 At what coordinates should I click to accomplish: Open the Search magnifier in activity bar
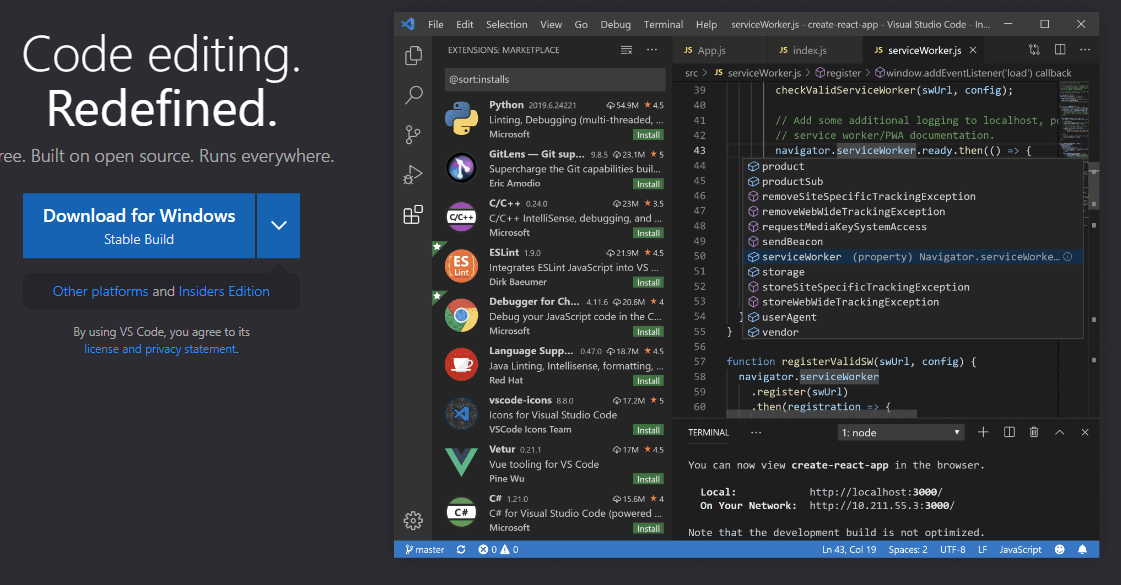coord(413,95)
